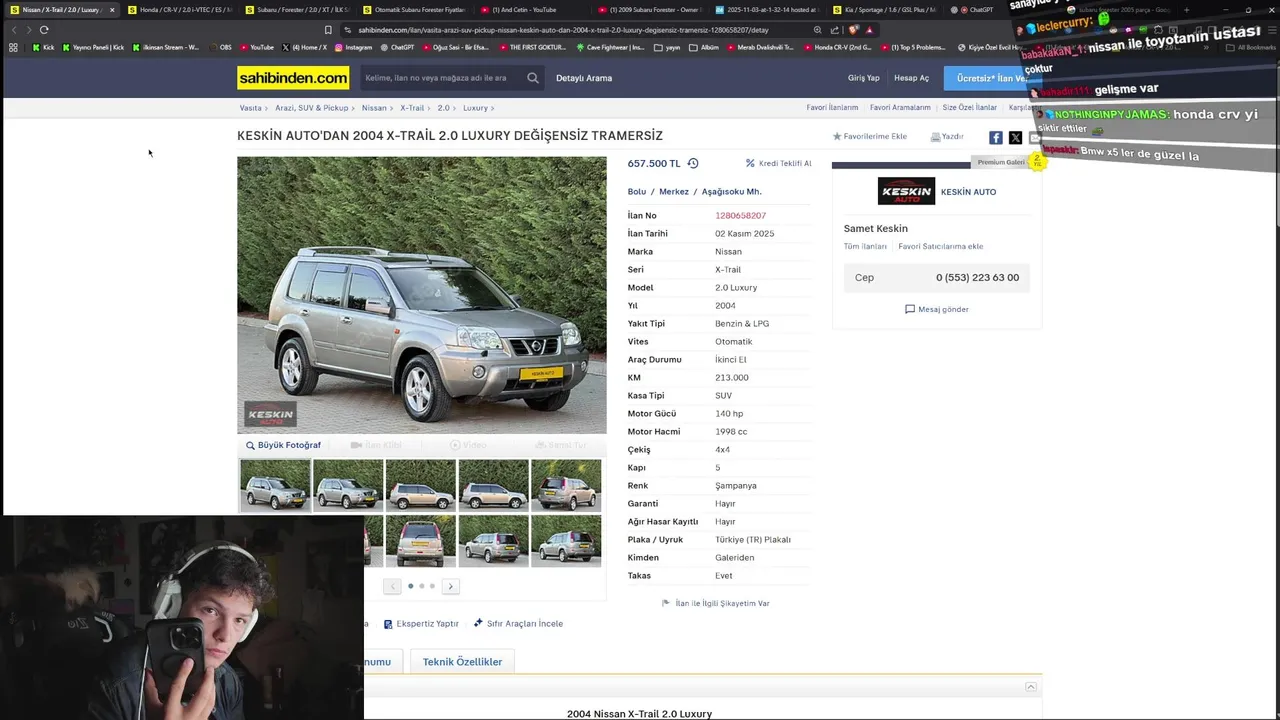Click Luxury breadcrumb link
The image size is (1280, 720).
point(475,108)
